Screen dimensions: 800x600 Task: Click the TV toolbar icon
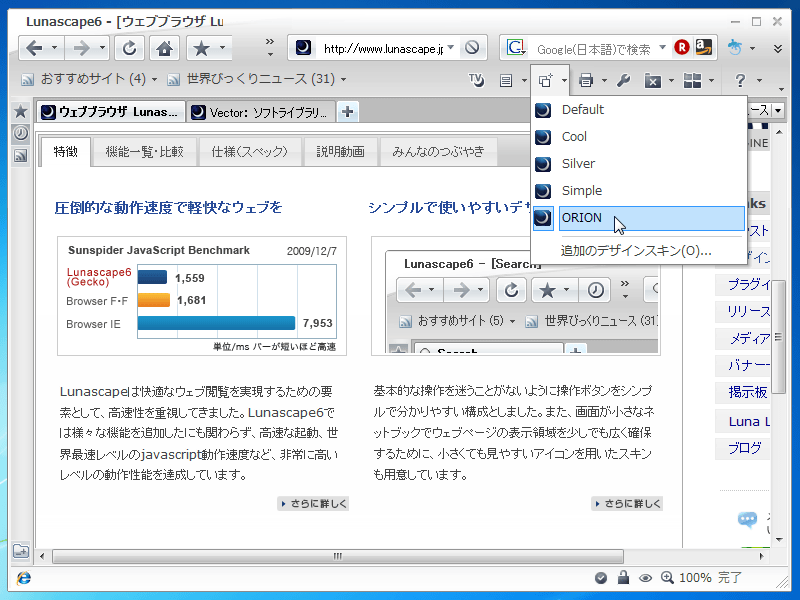(x=476, y=80)
